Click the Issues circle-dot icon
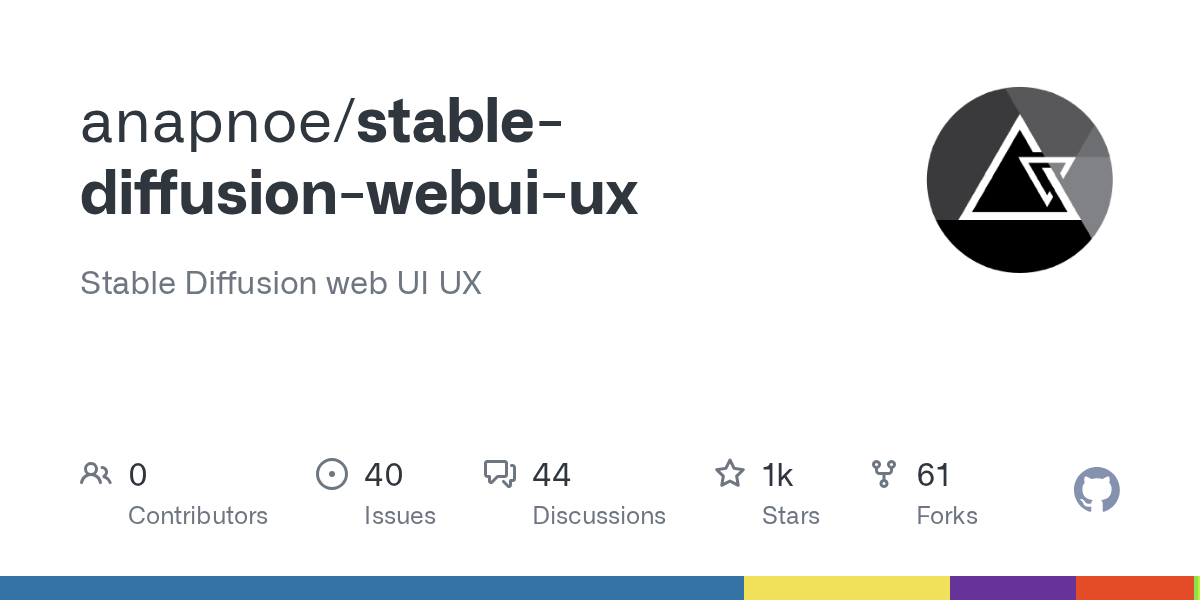The width and height of the screenshot is (1200, 600). [331, 474]
